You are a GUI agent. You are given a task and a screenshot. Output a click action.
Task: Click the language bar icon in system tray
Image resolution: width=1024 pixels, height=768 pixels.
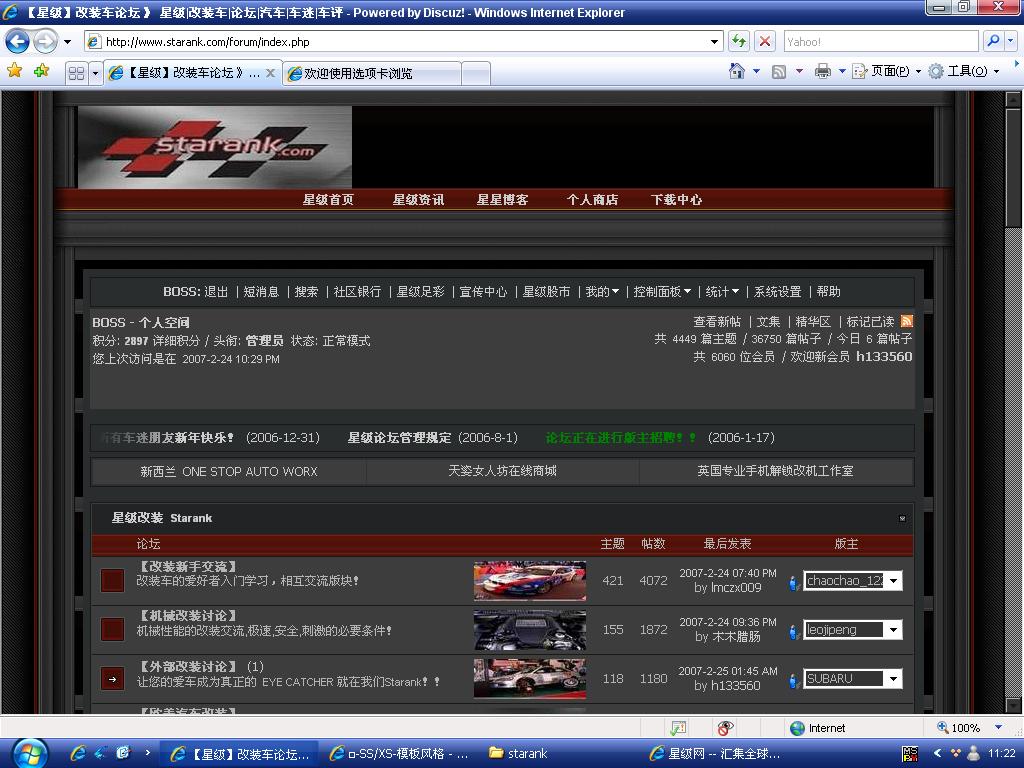(x=909, y=754)
